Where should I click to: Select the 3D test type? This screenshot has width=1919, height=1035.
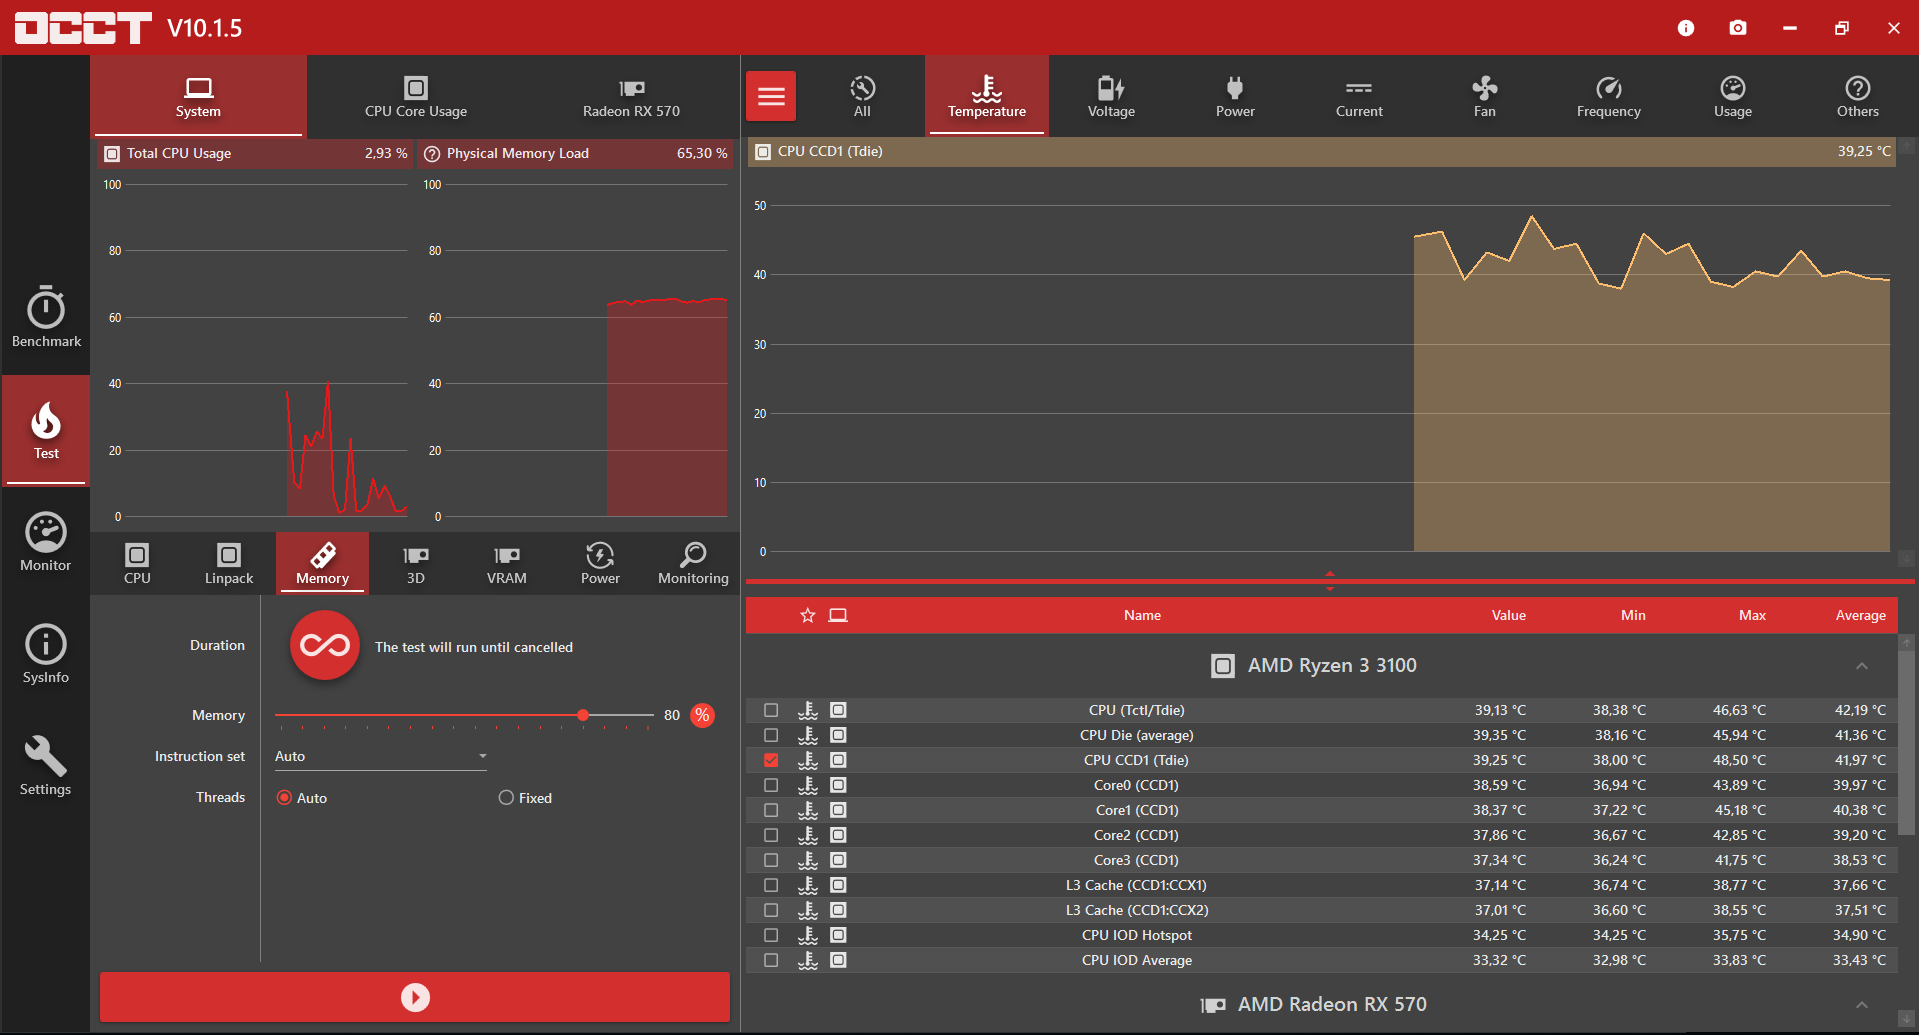point(416,563)
